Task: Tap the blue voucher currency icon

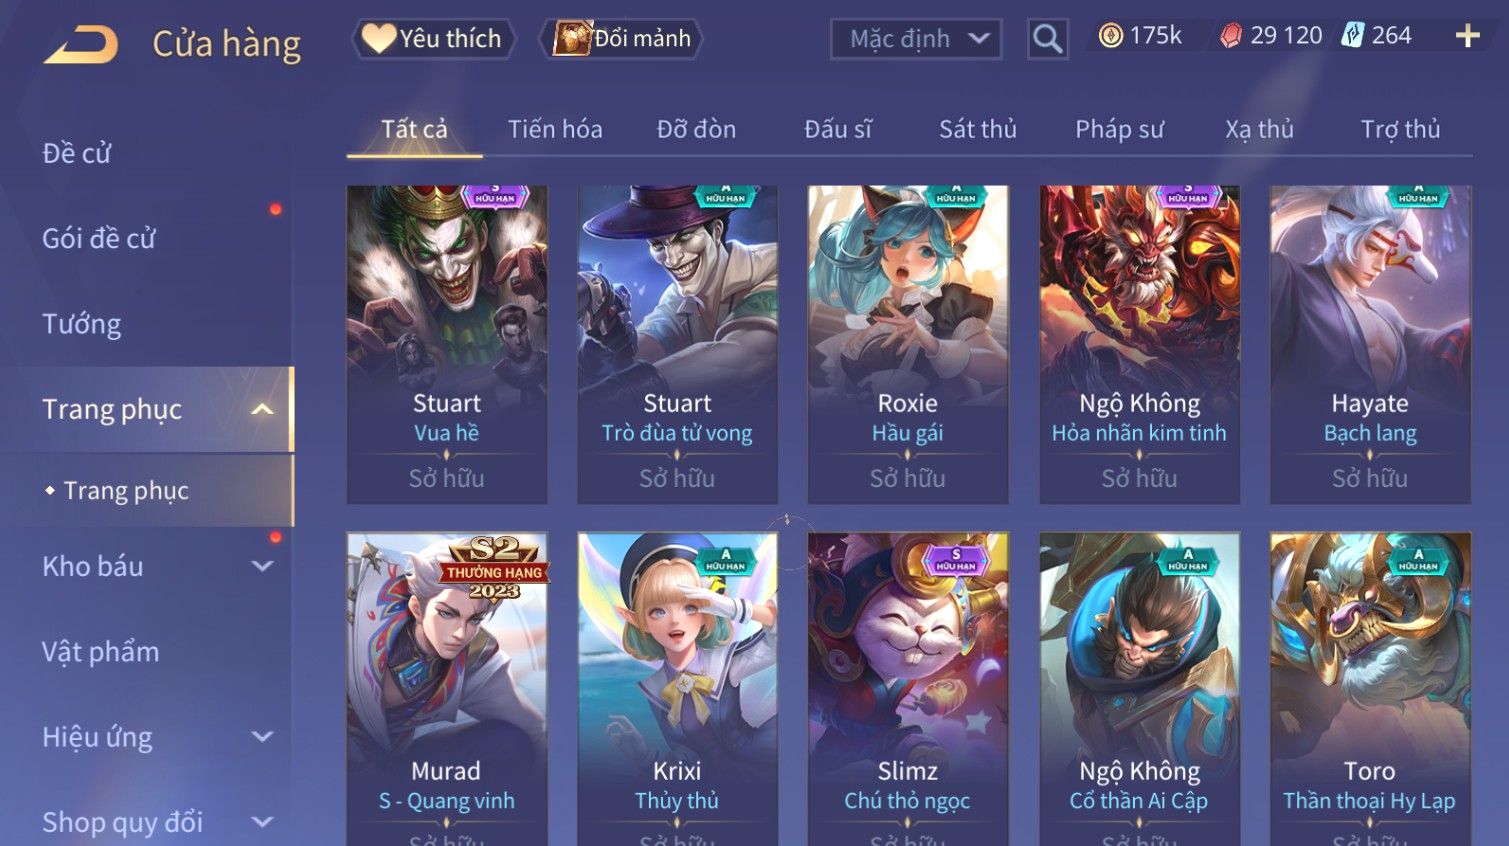Action: pyautogui.click(x=1352, y=36)
